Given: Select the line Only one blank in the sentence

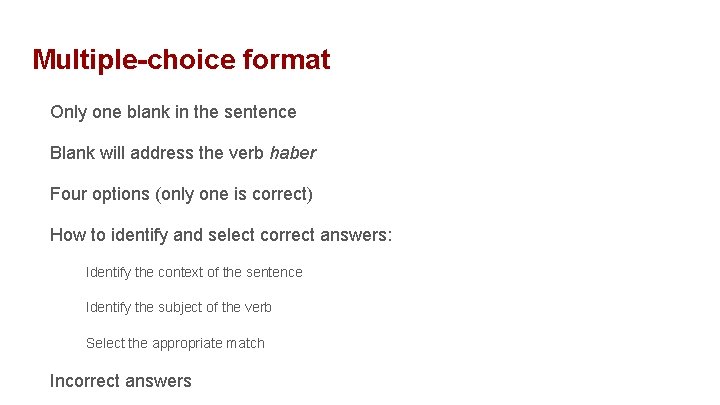Looking at the screenshot, I should click(x=173, y=112).
